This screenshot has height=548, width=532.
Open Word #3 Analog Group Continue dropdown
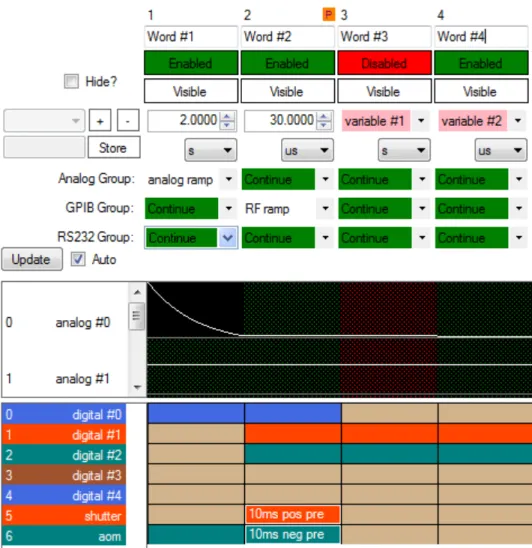tap(422, 179)
